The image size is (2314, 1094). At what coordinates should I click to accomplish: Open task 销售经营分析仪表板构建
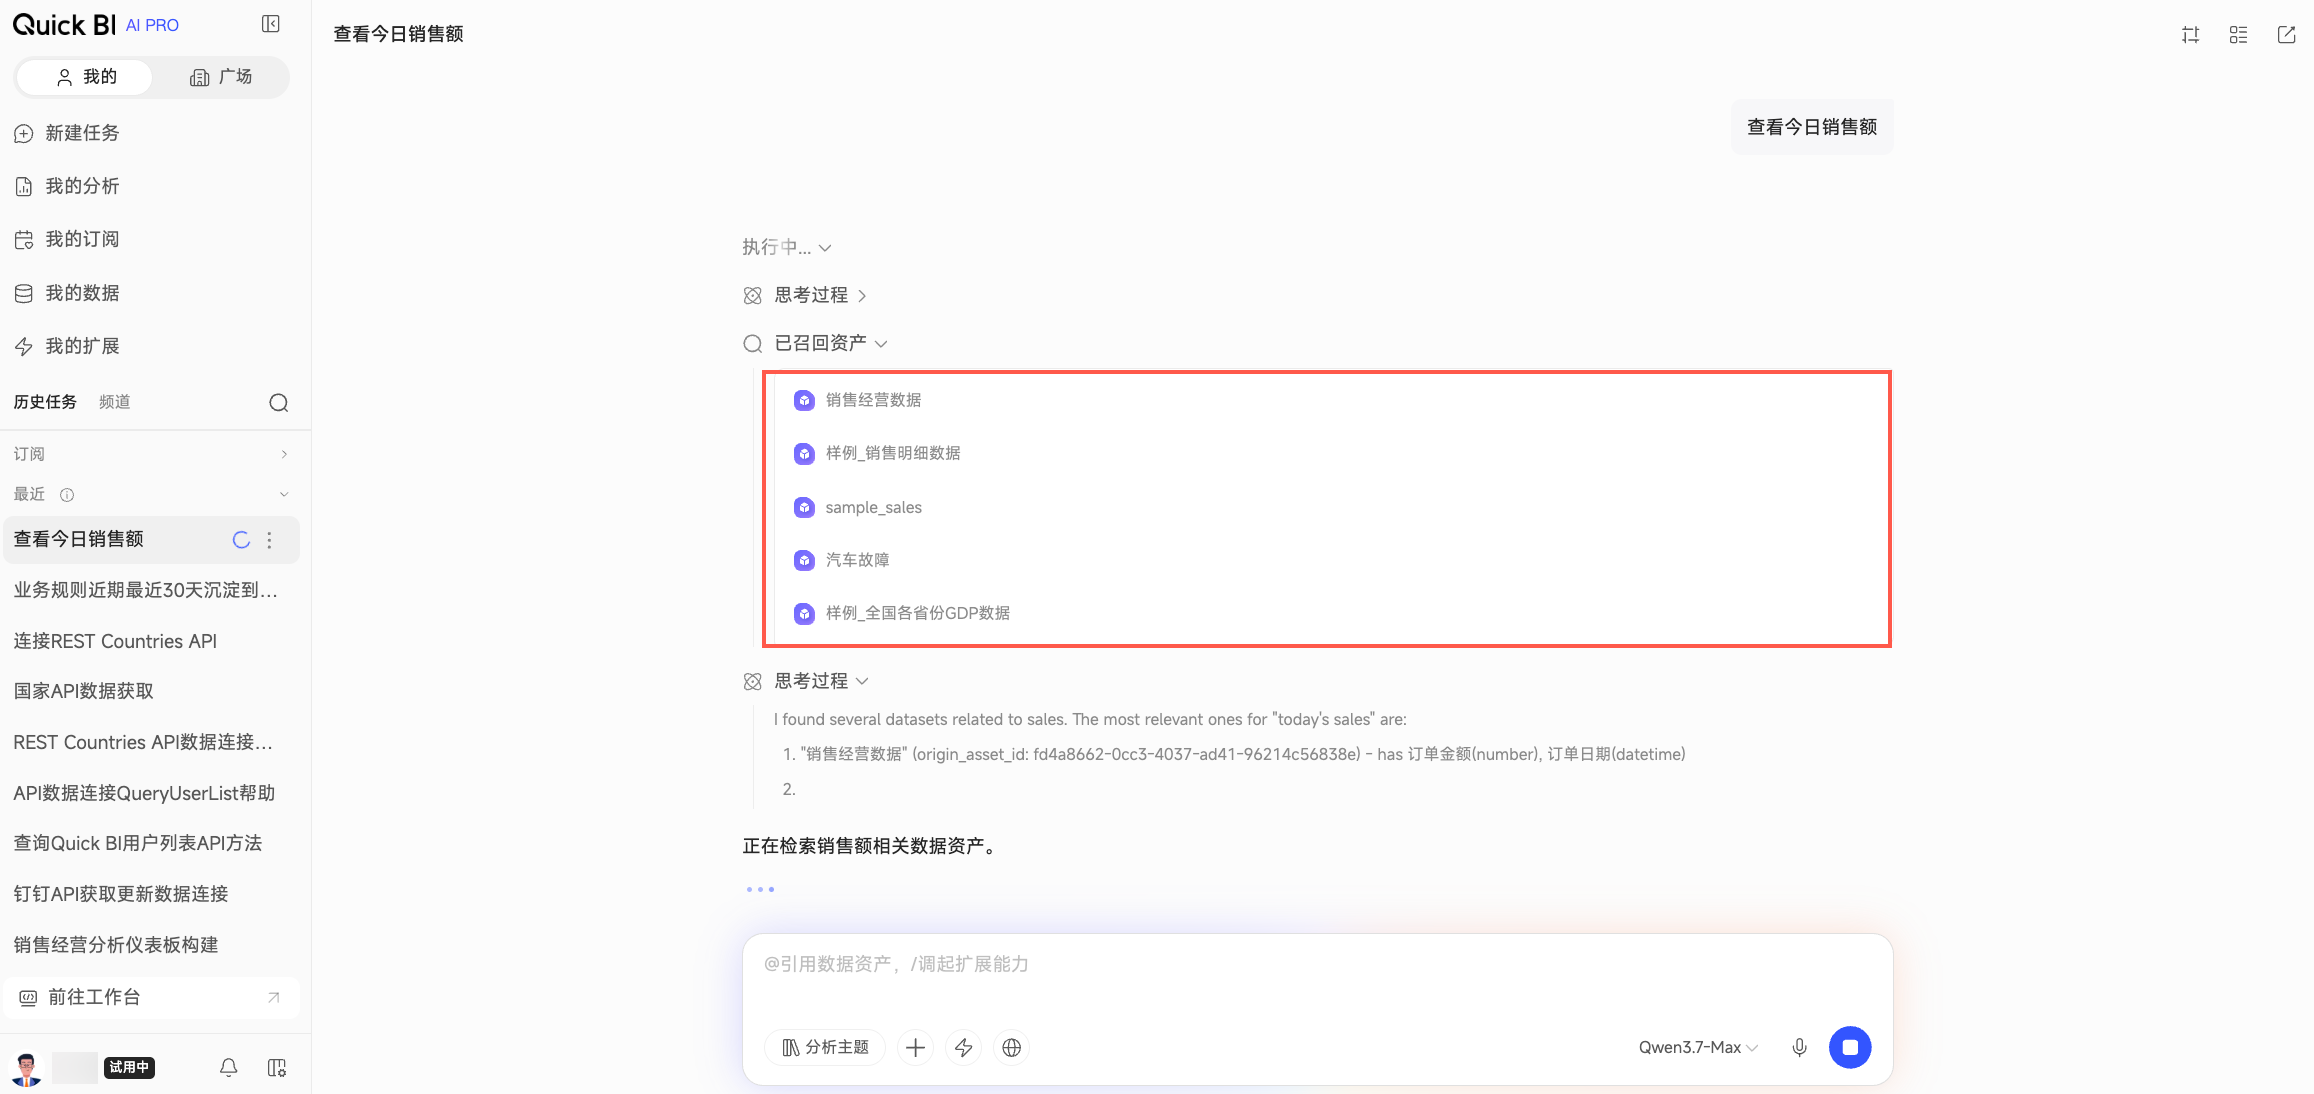[116, 945]
